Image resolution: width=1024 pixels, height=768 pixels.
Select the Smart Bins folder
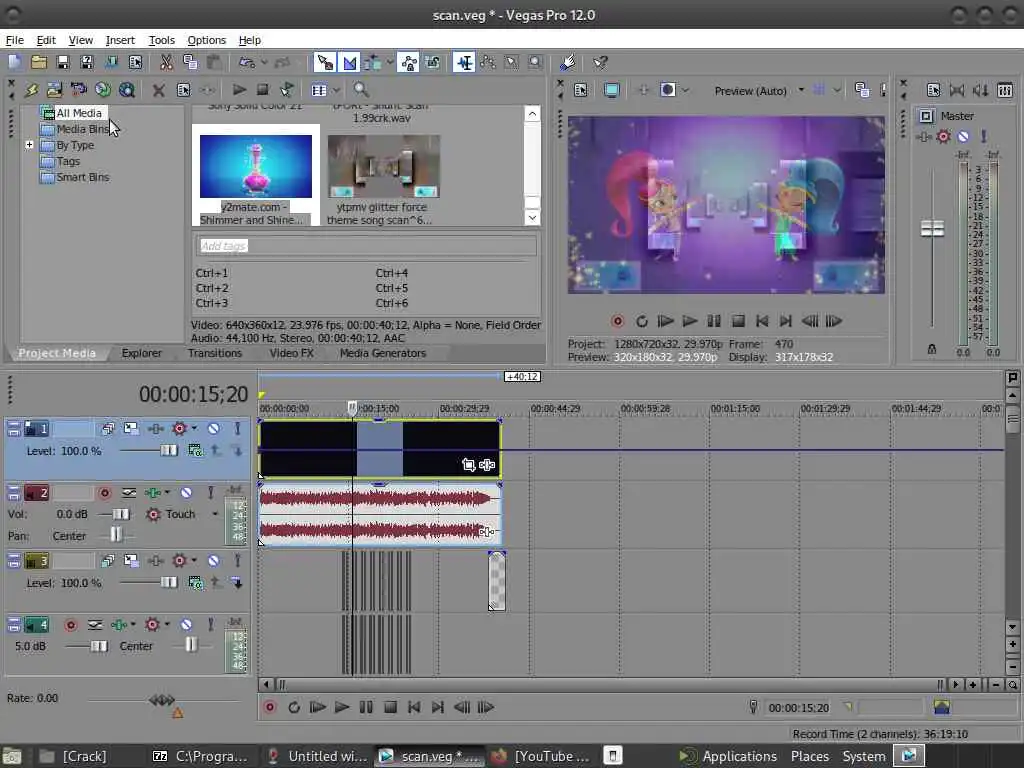[82, 177]
